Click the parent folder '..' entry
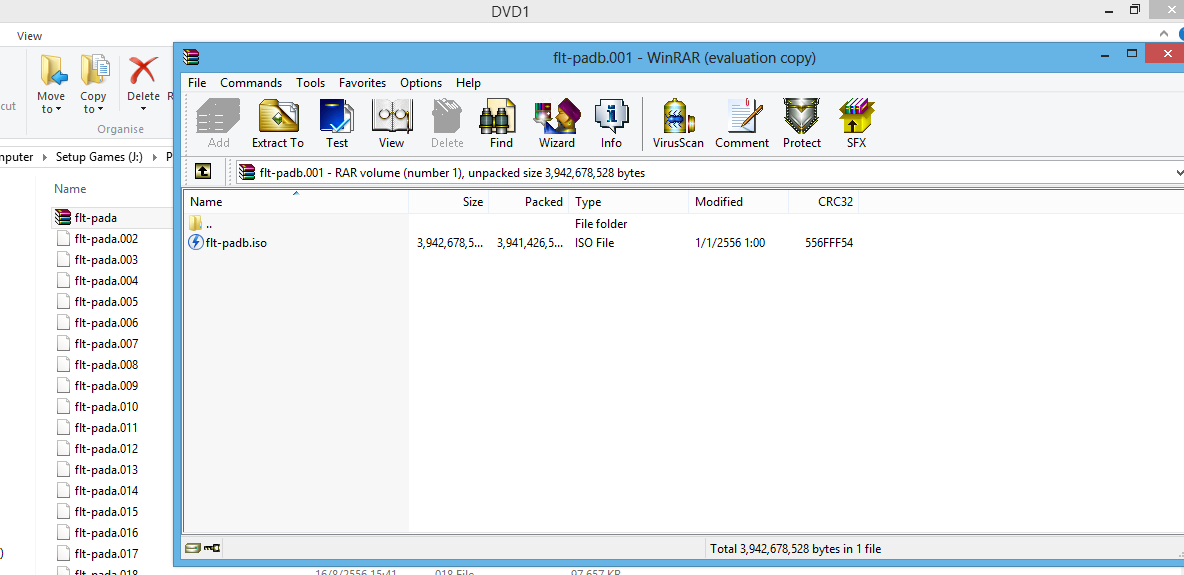This screenshot has height=575, width=1184. pyautogui.click(x=201, y=224)
